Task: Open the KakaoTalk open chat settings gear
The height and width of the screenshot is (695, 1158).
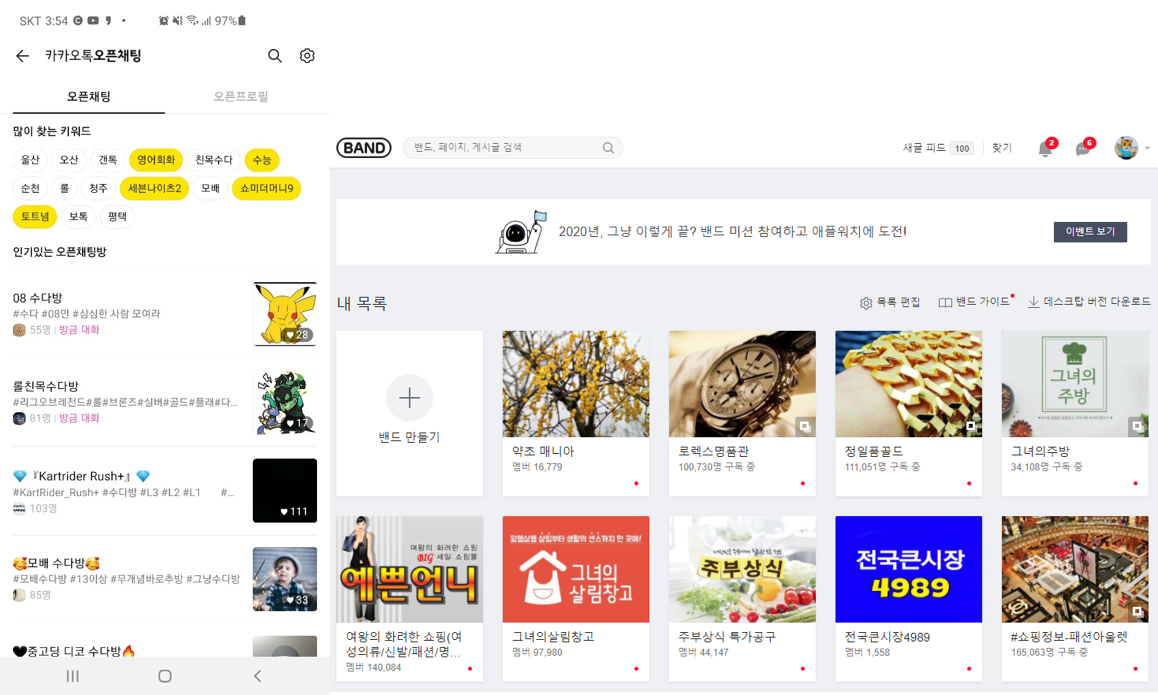Action: (x=307, y=56)
